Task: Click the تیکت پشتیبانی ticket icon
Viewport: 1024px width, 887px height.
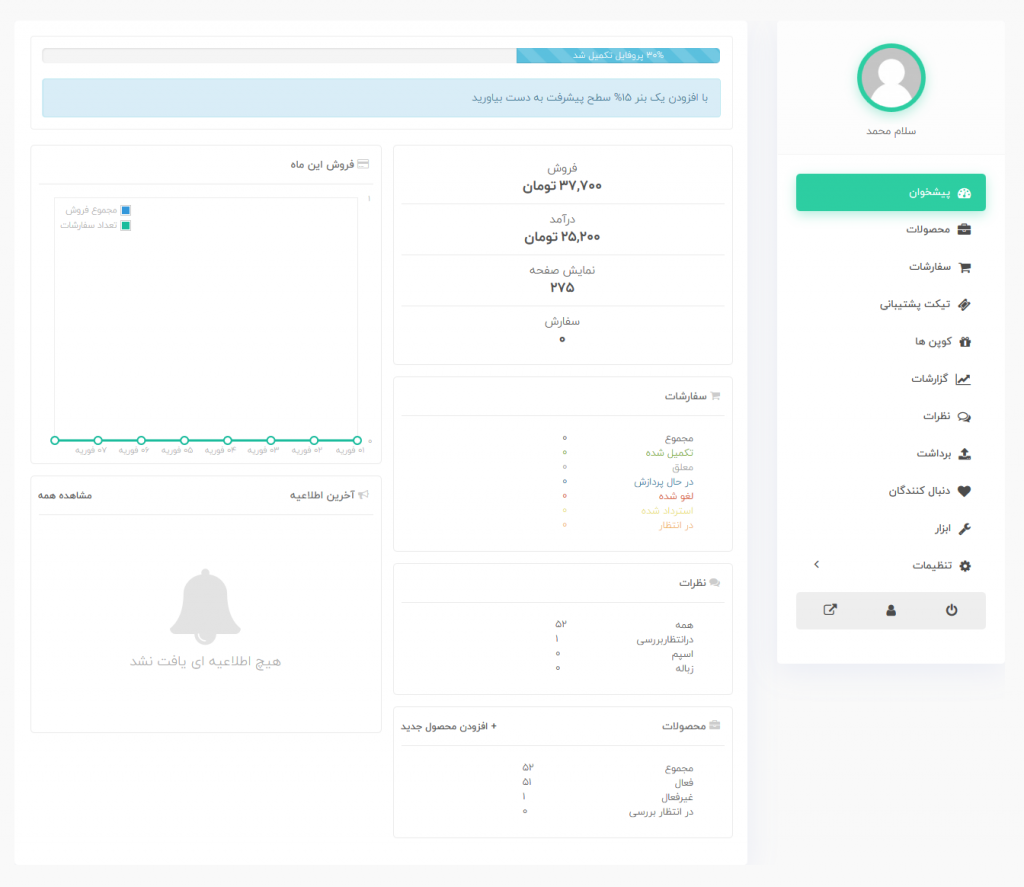Action: (x=964, y=304)
